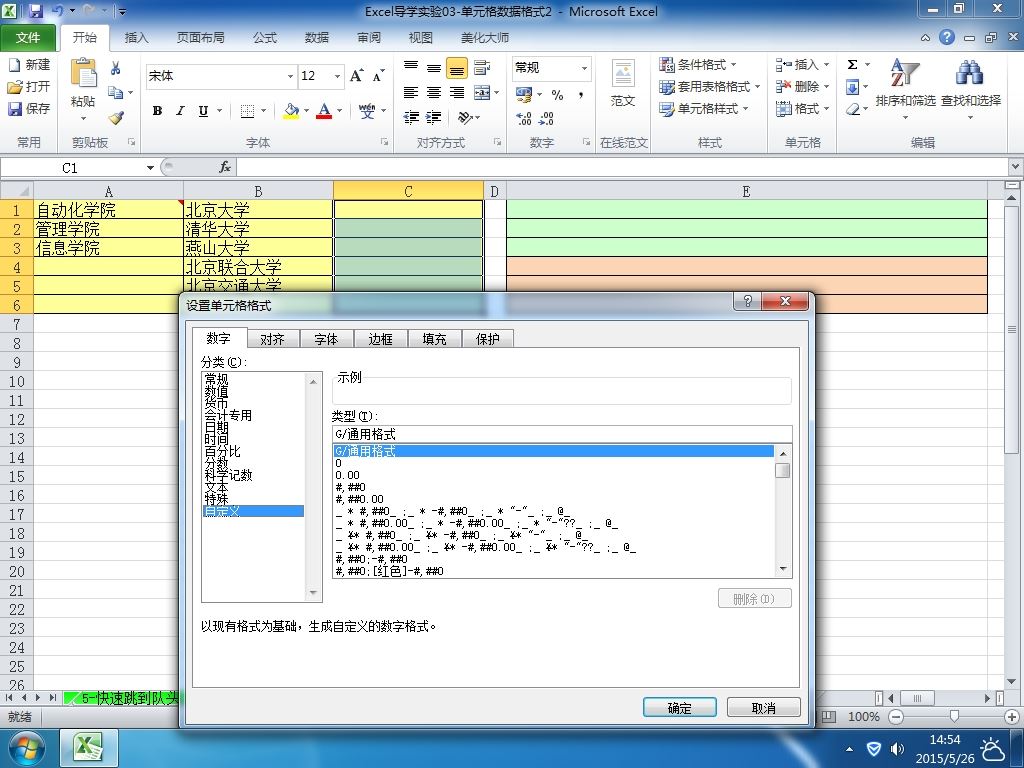Screen dimensions: 1024x768
Task: Toggle Bold formatting in the ribbon
Action: click(157, 111)
